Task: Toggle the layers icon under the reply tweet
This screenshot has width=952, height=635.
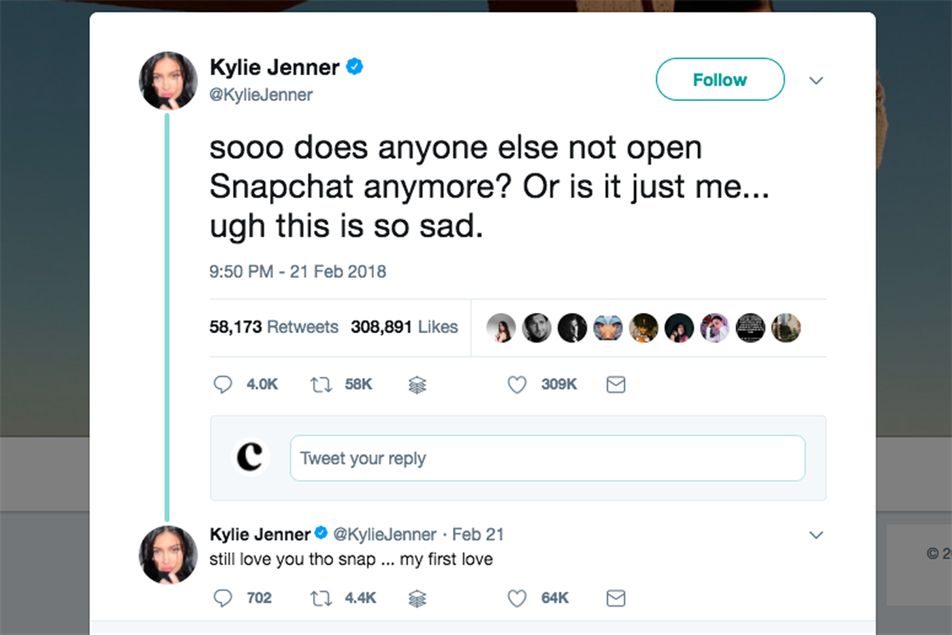Action: click(x=417, y=598)
